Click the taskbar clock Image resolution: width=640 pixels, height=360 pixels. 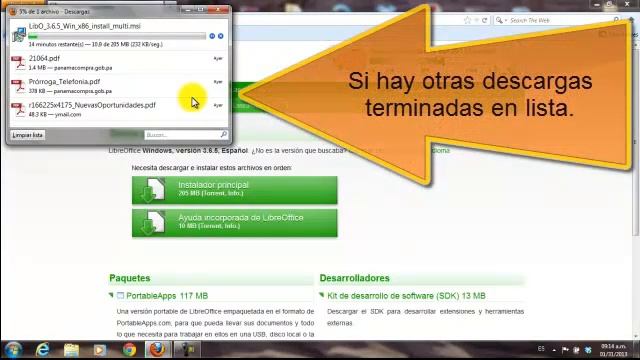coord(613,350)
